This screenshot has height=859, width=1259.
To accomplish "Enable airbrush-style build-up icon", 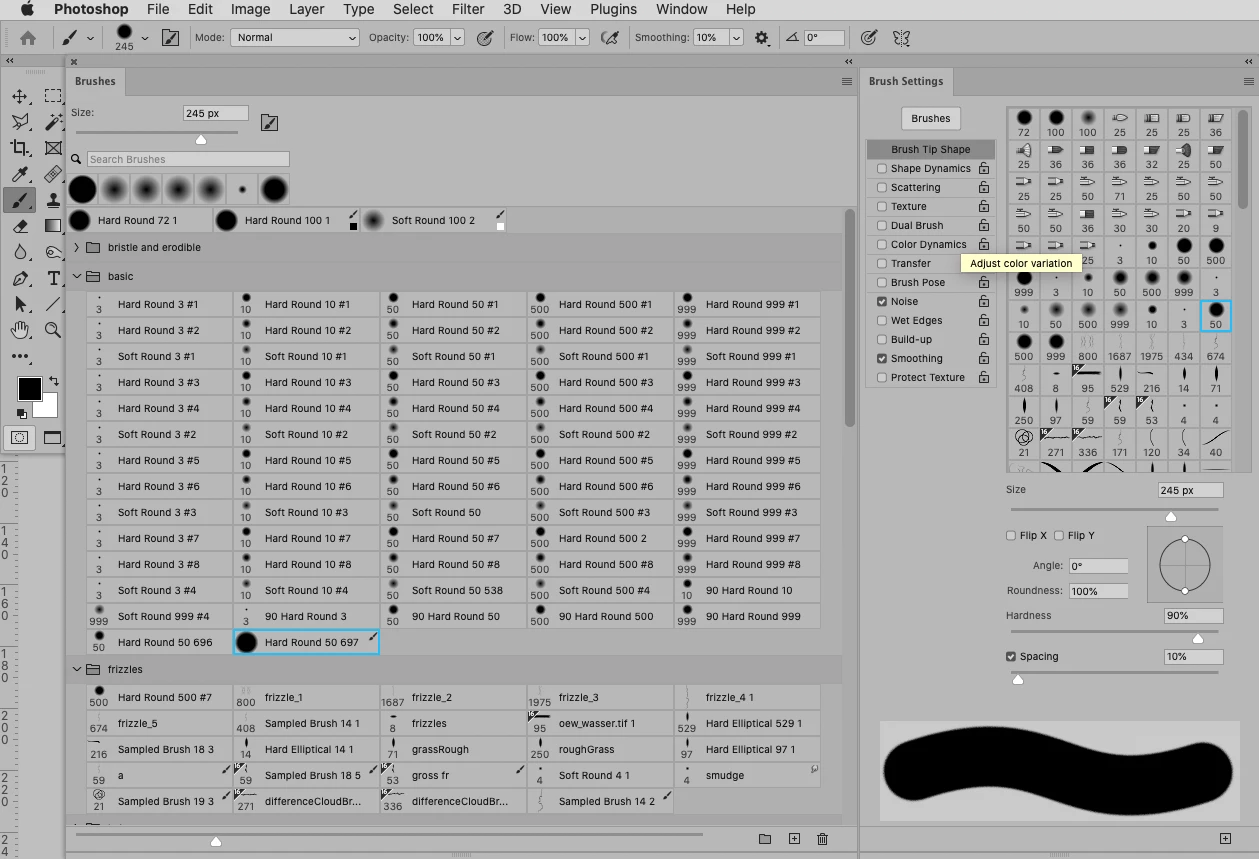I will [609, 37].
